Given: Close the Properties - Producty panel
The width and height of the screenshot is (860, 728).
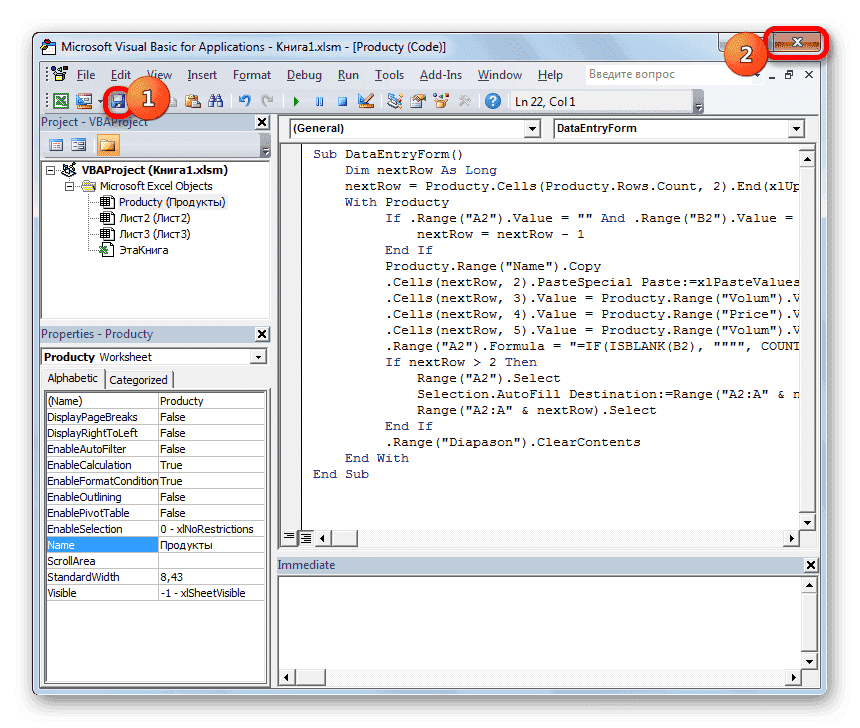Looking at the screenshot, I should click(x=262, y=334).
